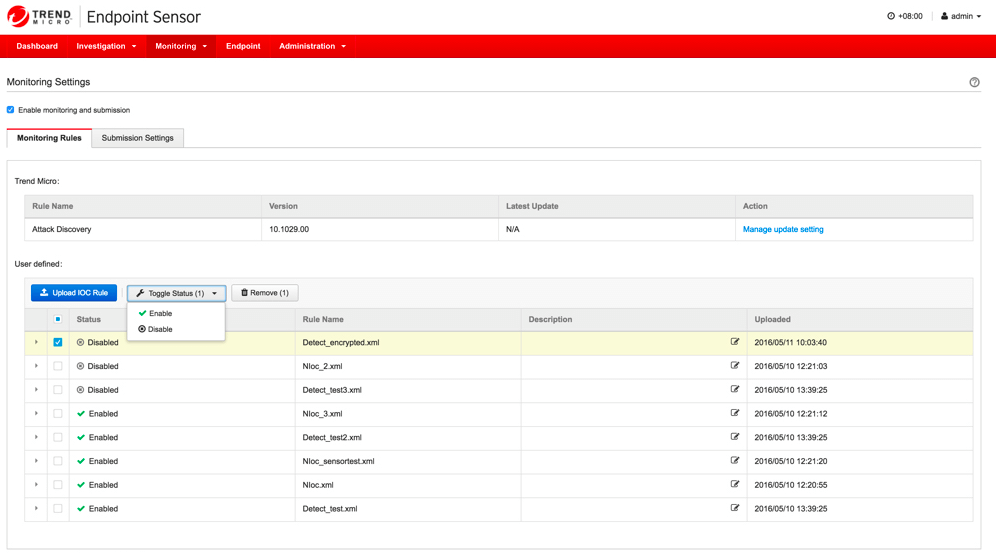Screen dimensions: 996x553
Task: Click the help question mark icon
Action: coord(974,82)
